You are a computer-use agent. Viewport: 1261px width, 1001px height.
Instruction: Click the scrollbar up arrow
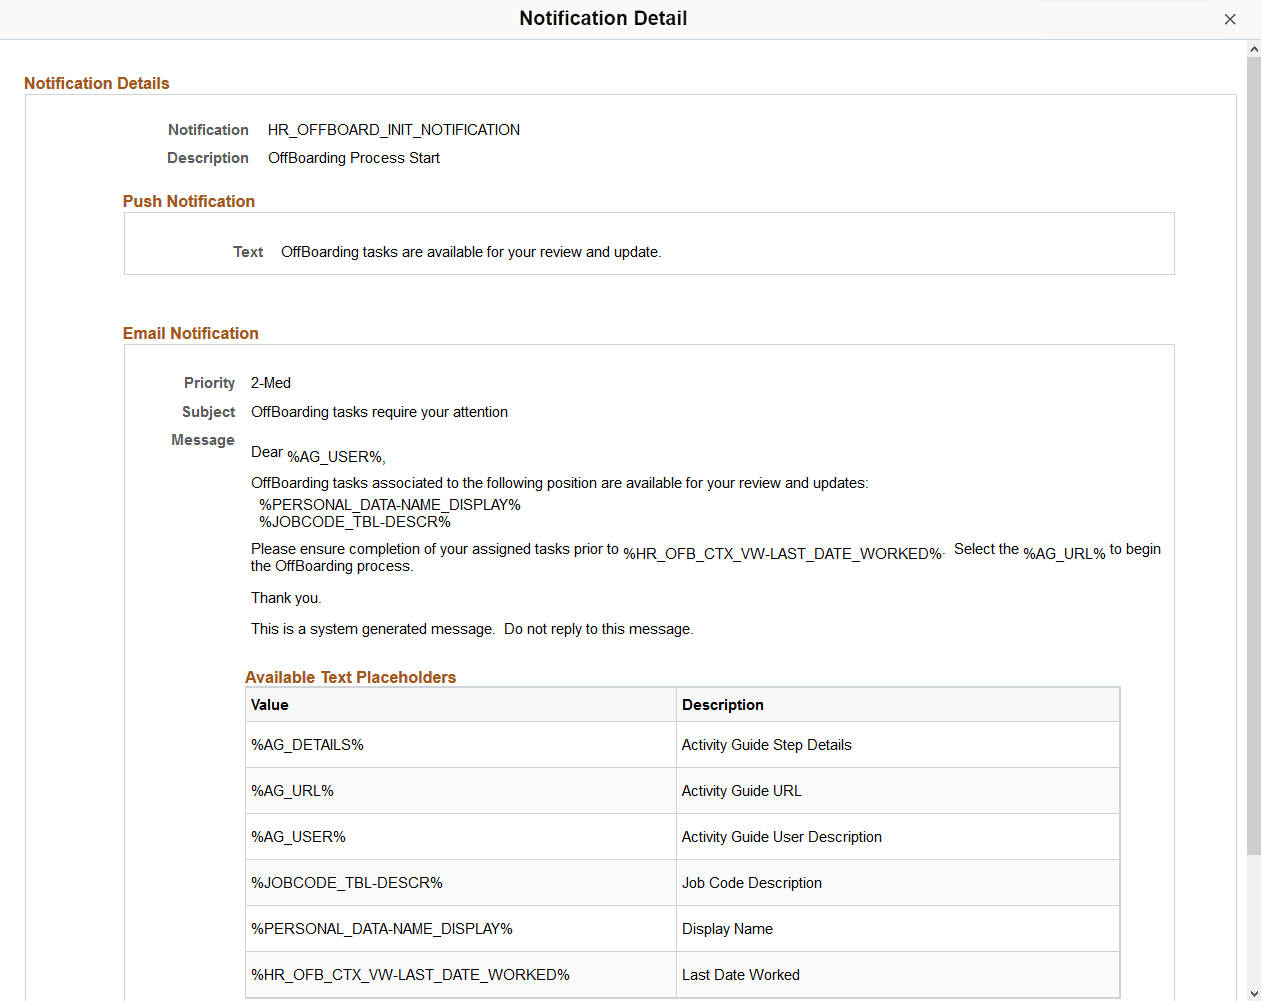pos(1253,47)
